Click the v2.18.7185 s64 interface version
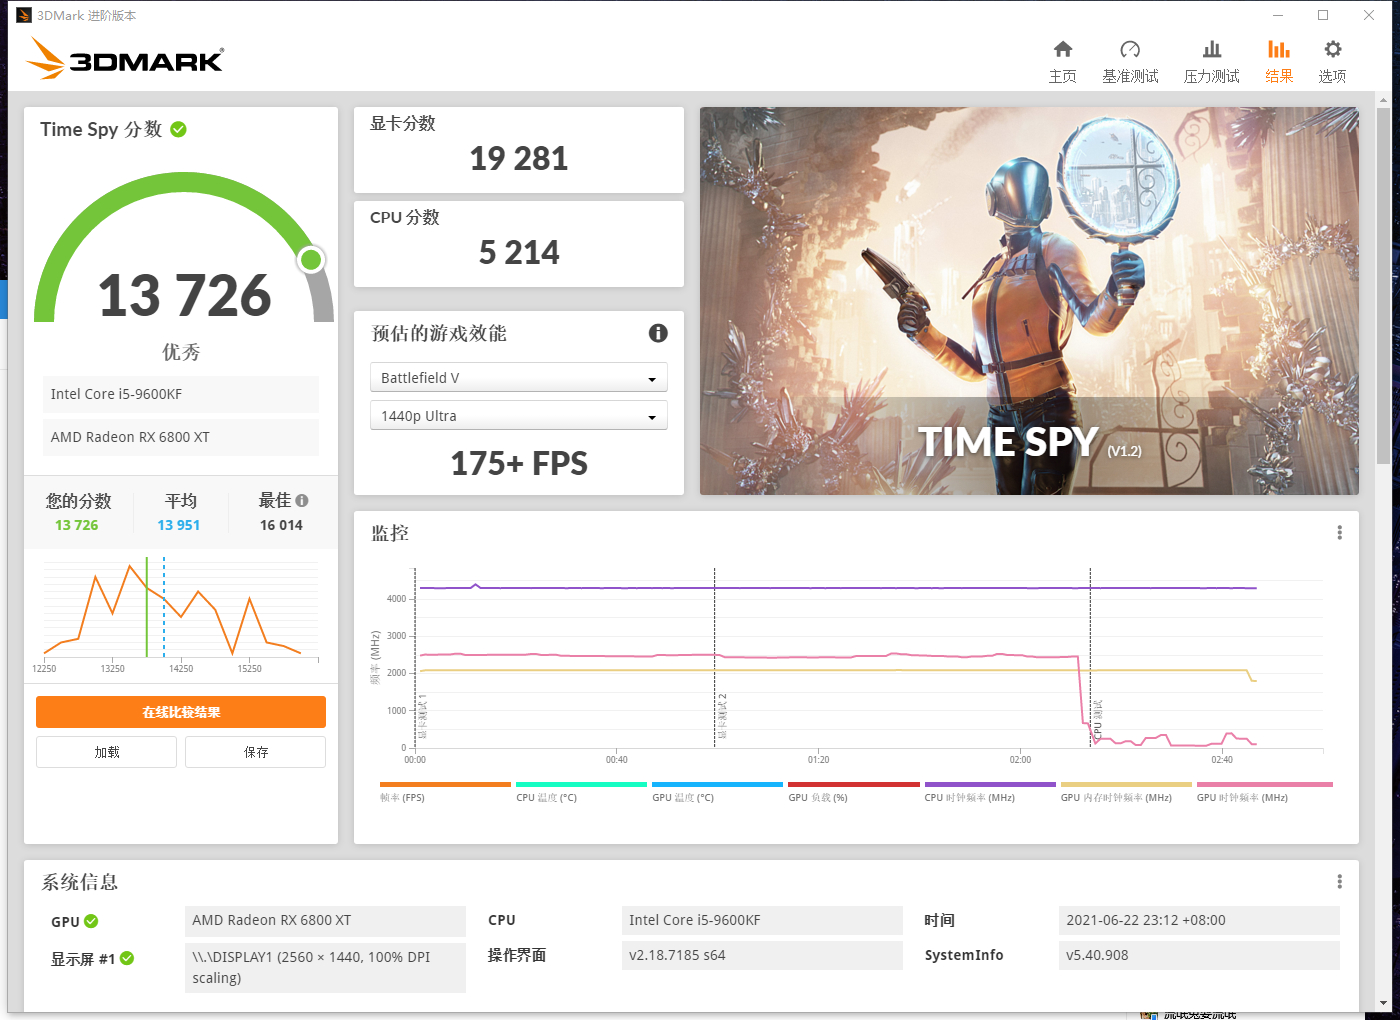Image resolution: width=1400 pixels, height=1020 pixels. 762,955
